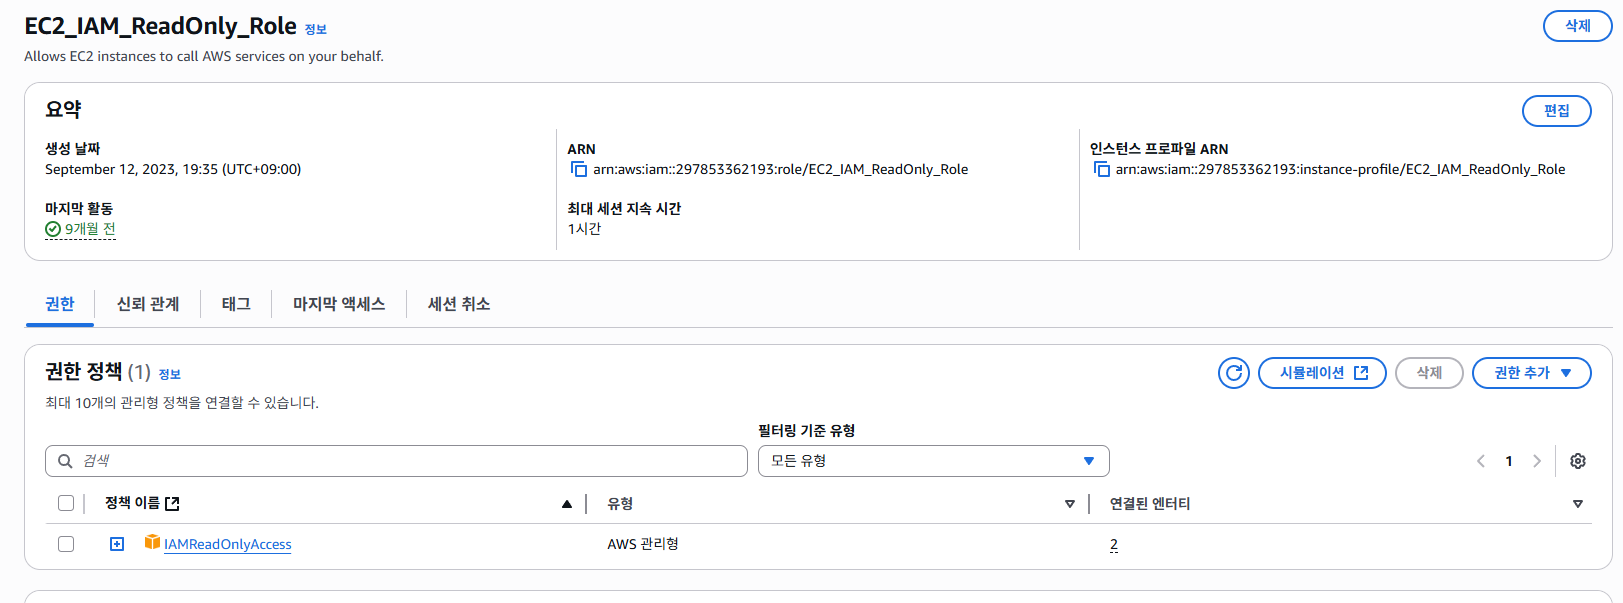This screenshot has width=1623, height=603.
Task: Switch to the 권한 tab
Action: click(60, 304)
